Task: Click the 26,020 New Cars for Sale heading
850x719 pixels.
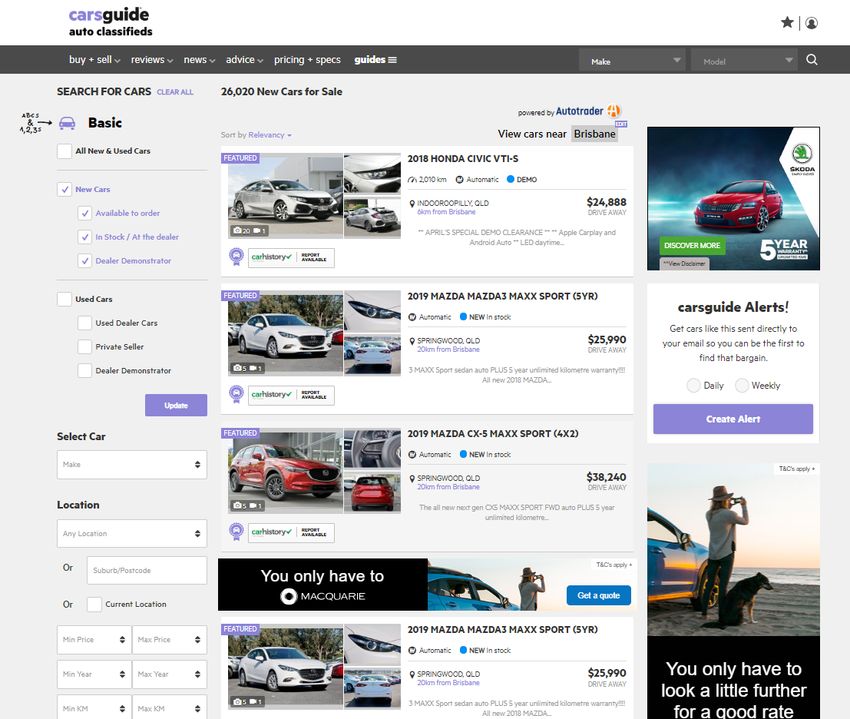Action: pos(281,92)
